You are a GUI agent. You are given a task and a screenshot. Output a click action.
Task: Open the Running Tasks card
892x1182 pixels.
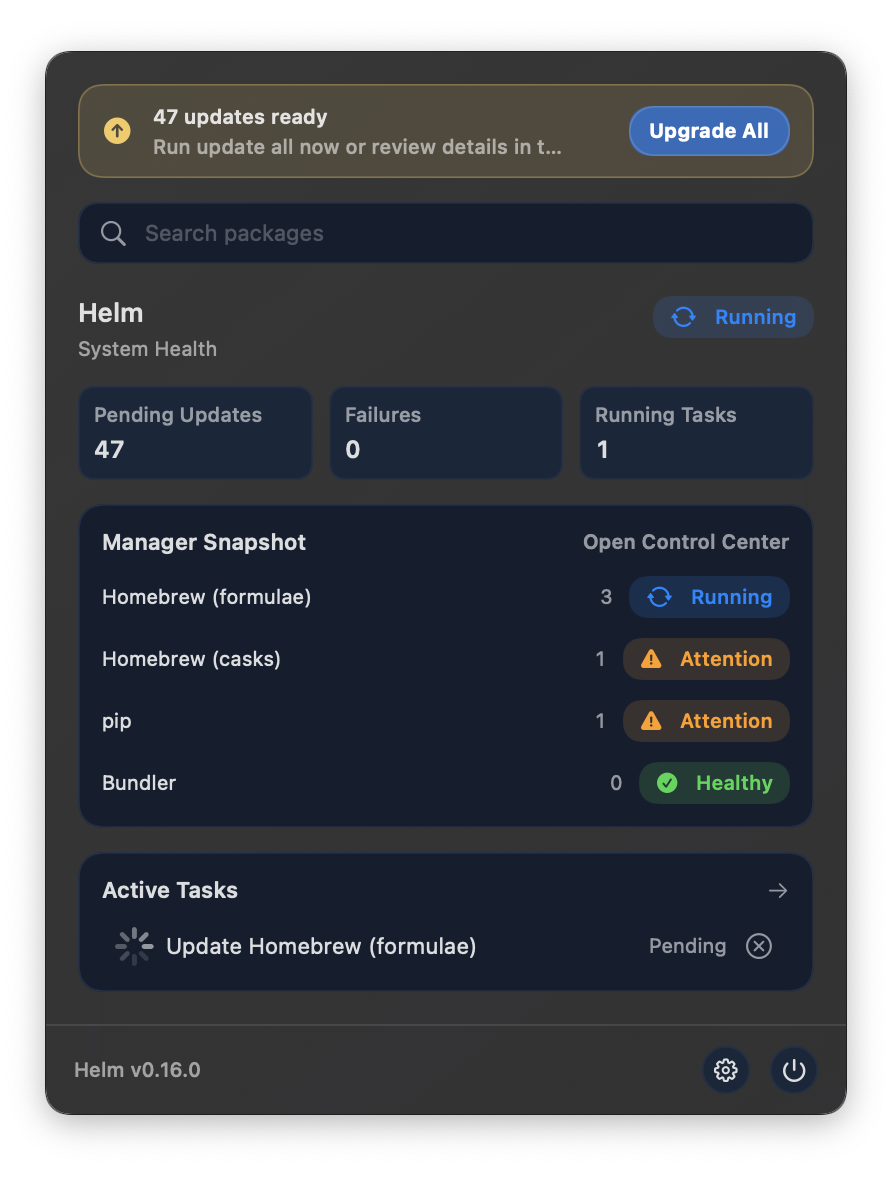click(x=696, y=432)
